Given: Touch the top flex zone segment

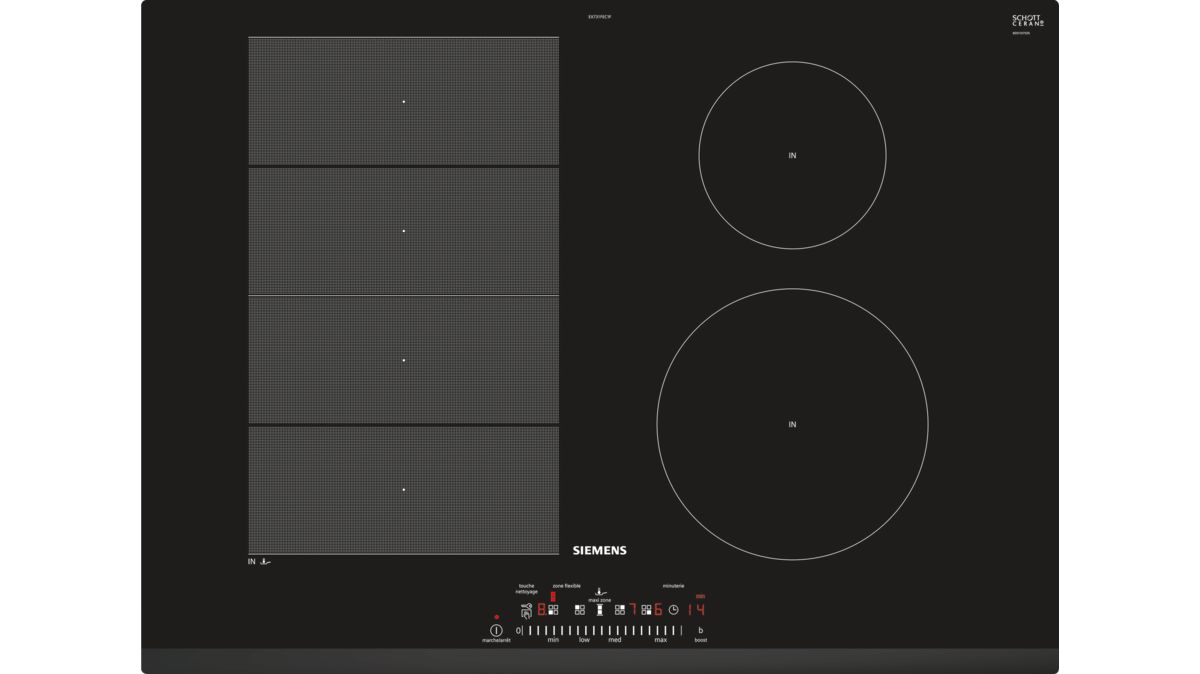Looking at the screenshot, I should tap(404, 101).
